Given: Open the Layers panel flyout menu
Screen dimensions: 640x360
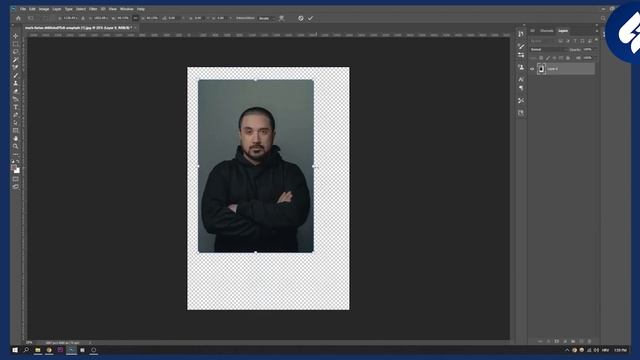Looking at the screenshot, I should [x=597, y=31].
